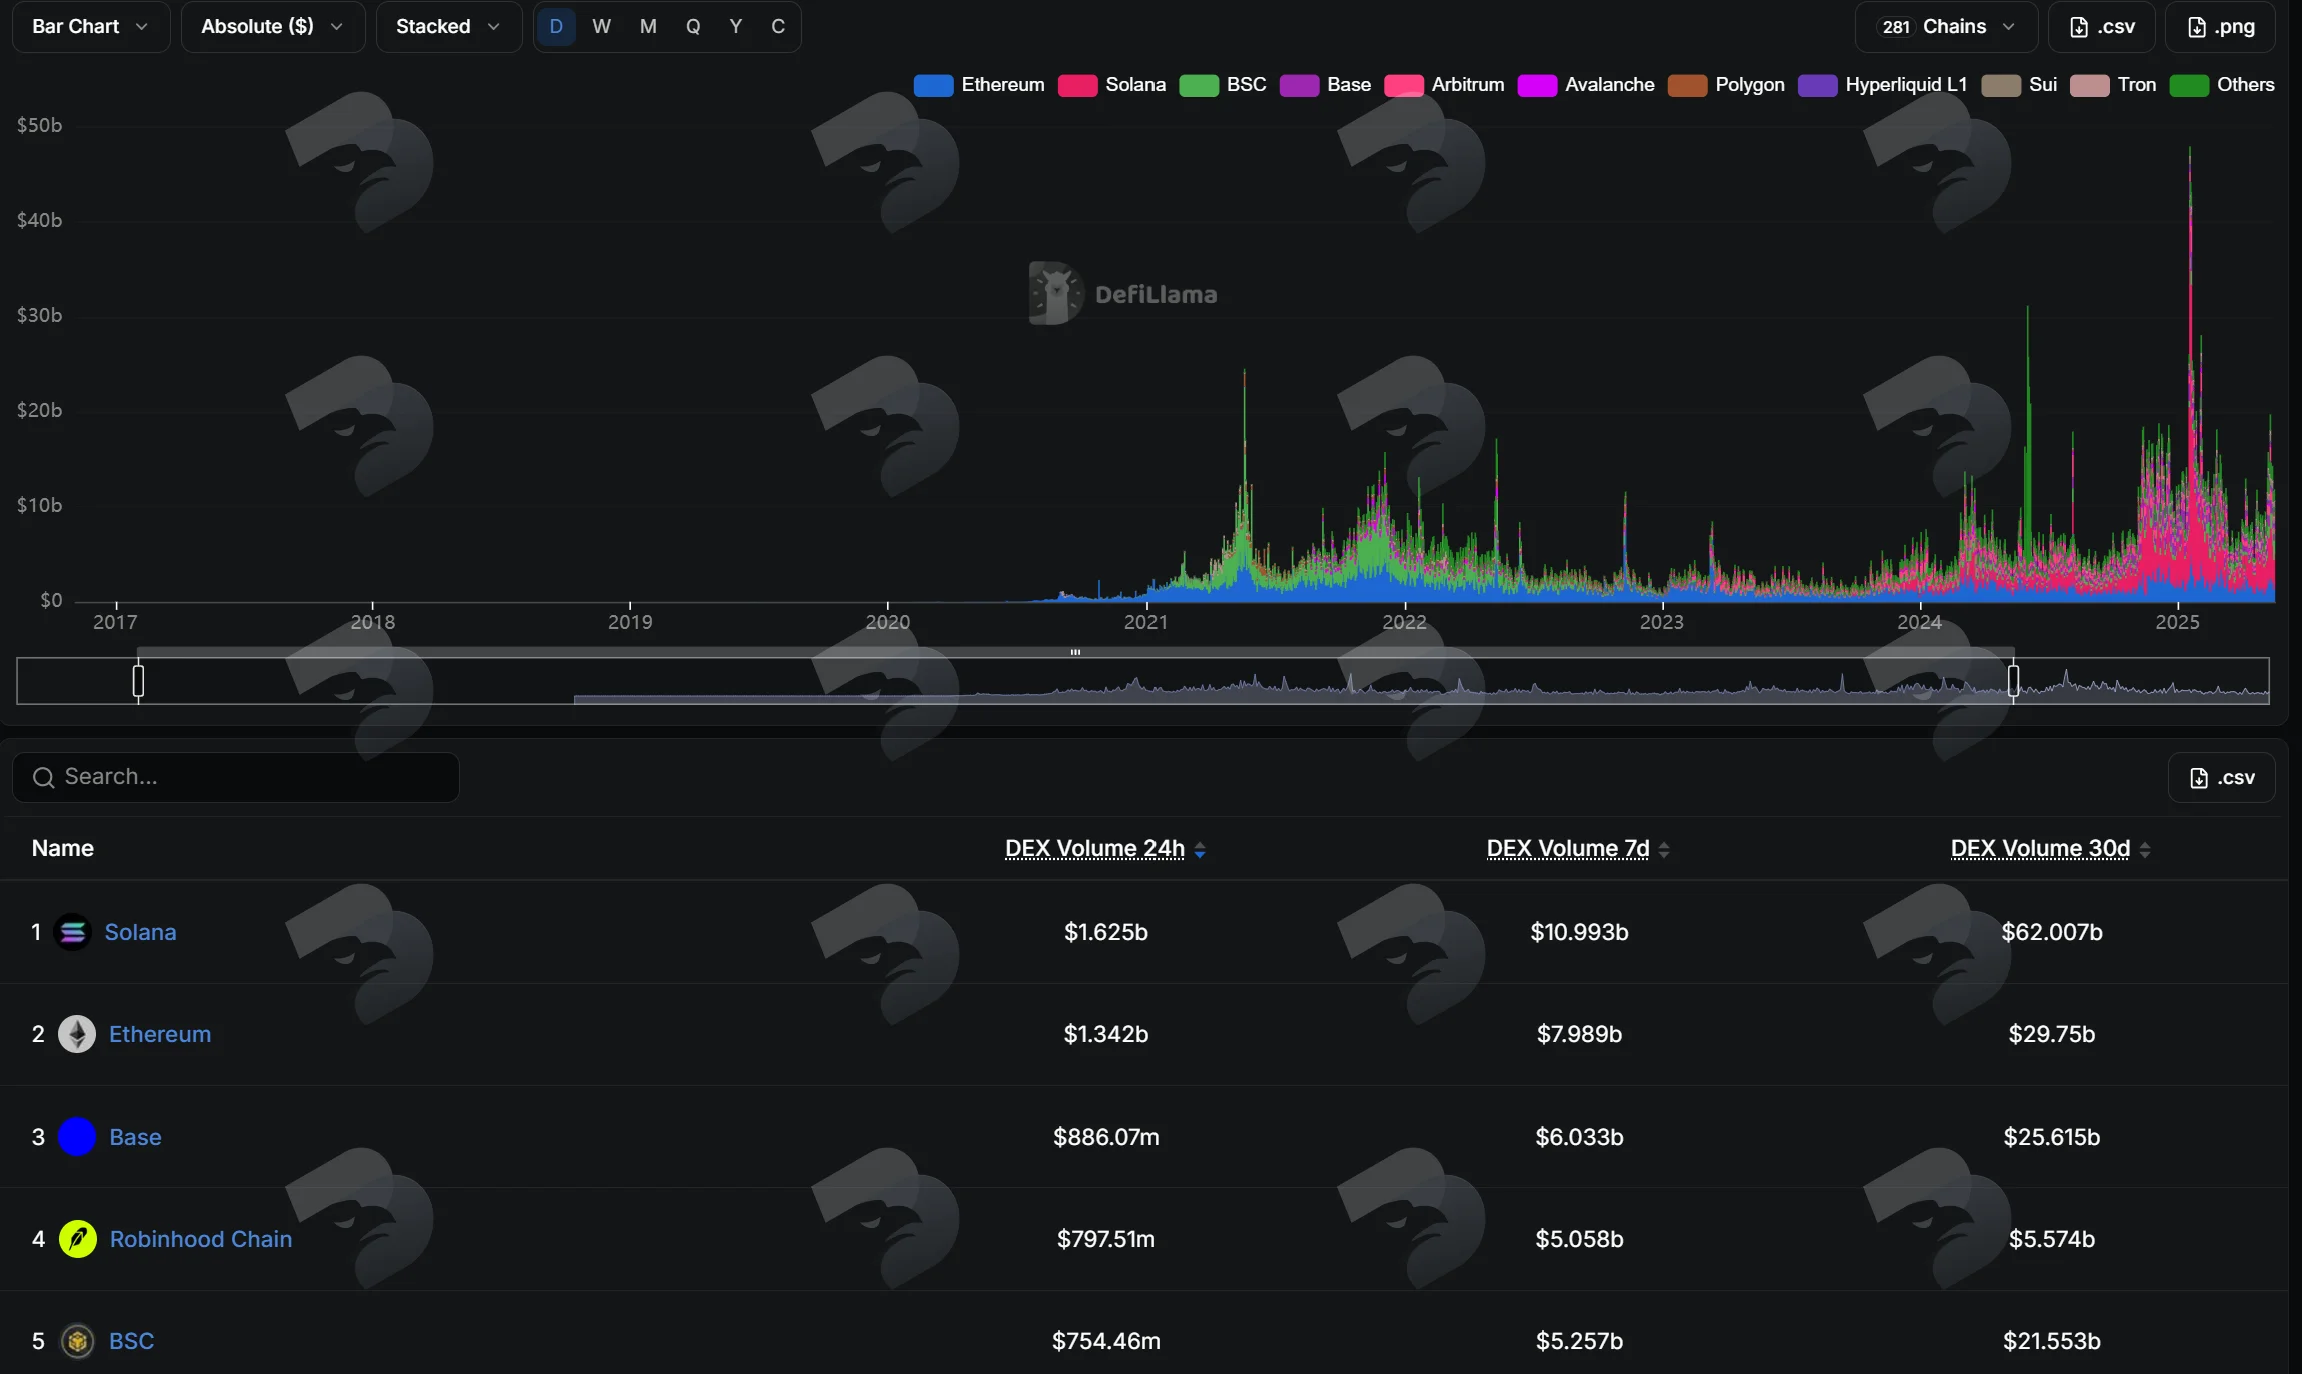Open the Absolute ($) dropdown
This screenshot has width=2302, height=1374.
[273, 27]
